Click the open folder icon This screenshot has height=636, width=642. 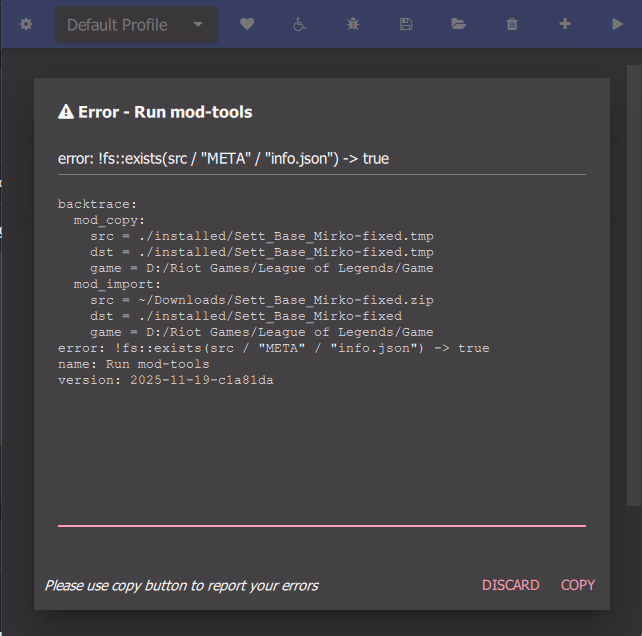[459, 24]
